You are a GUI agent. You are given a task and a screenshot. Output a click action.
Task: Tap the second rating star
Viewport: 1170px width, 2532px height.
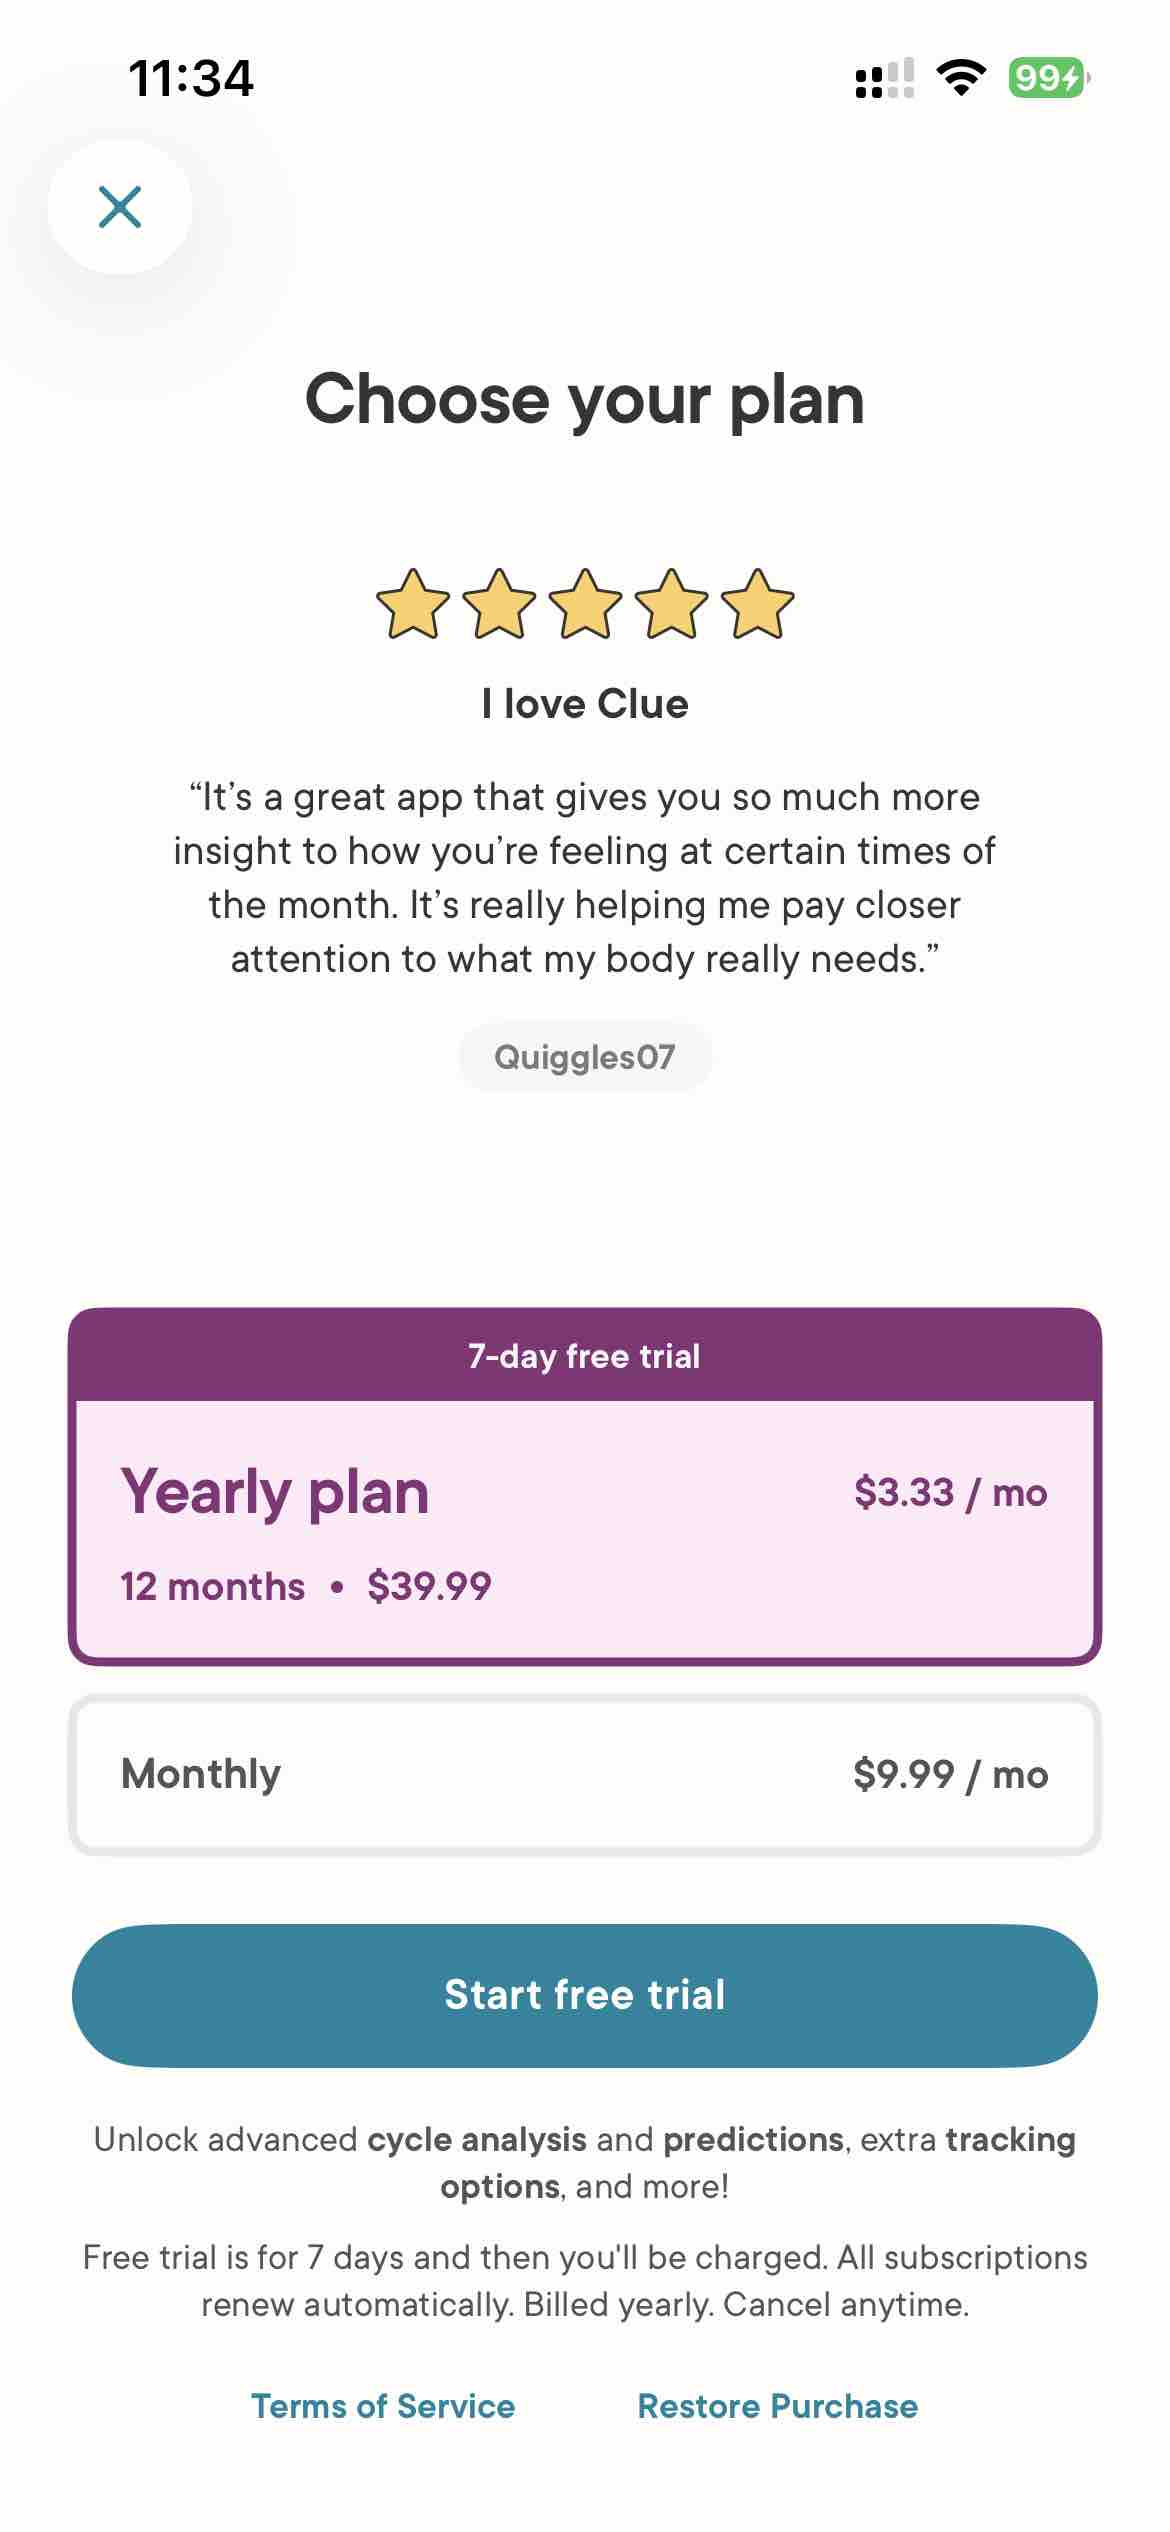point(499,604)
